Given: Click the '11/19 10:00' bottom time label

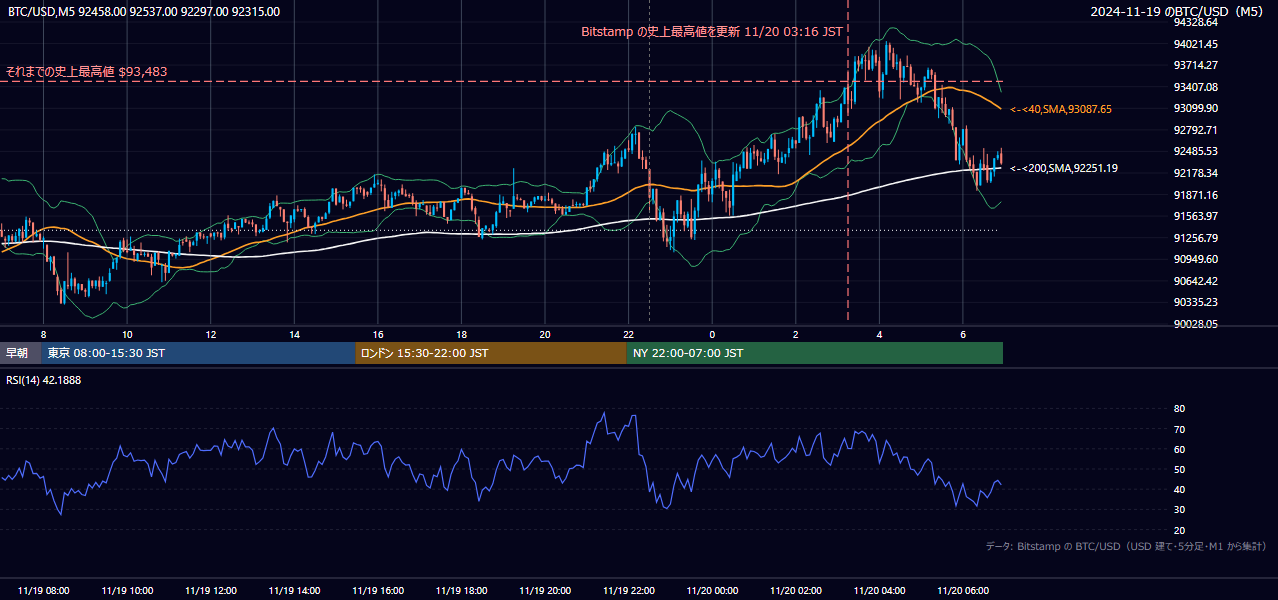Looking at the screenshot, I should 127,591.
